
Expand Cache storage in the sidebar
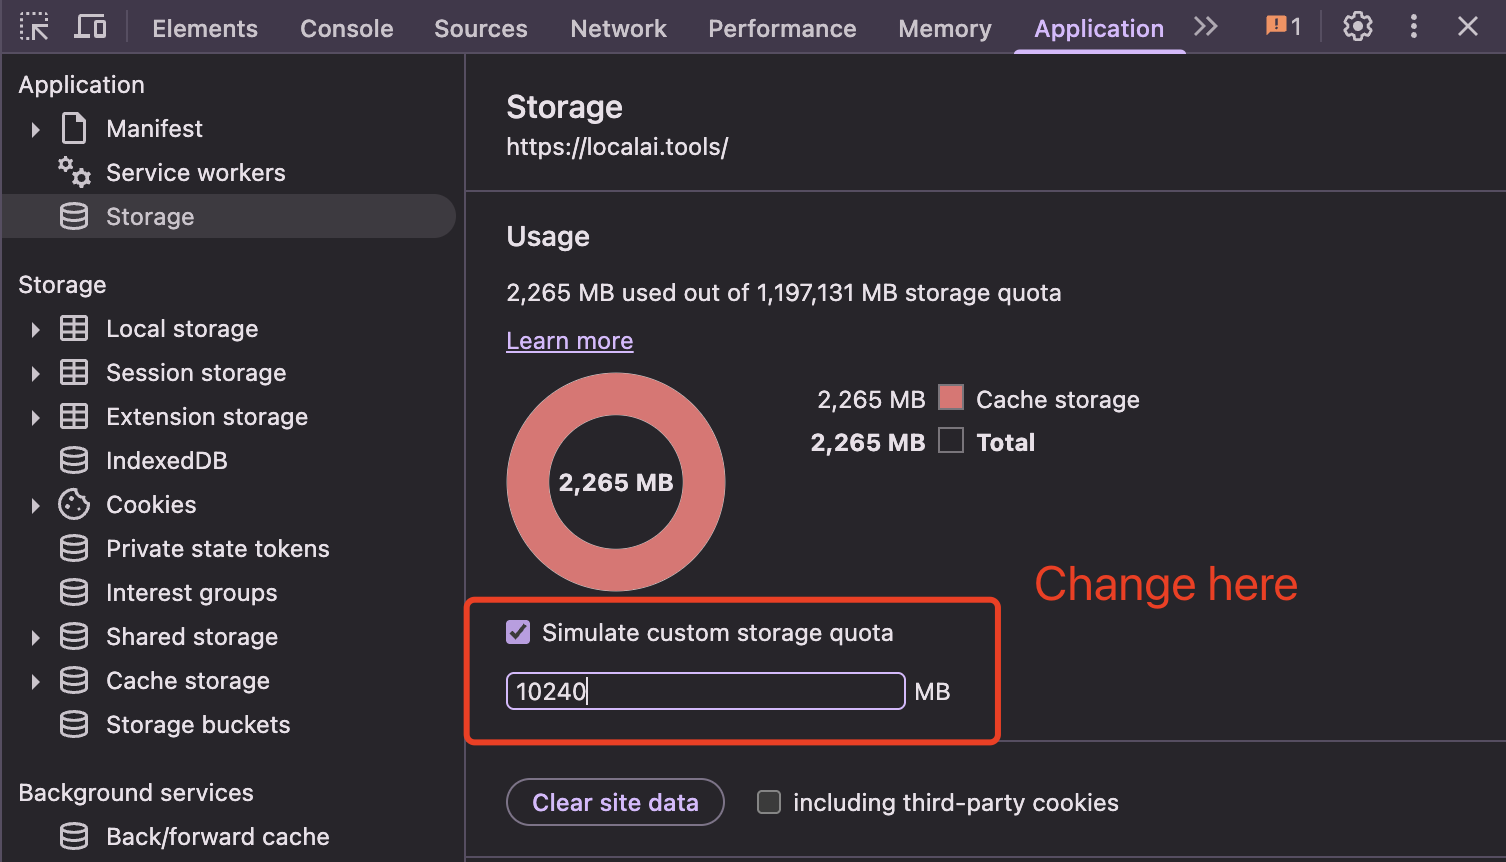(35, 680)
